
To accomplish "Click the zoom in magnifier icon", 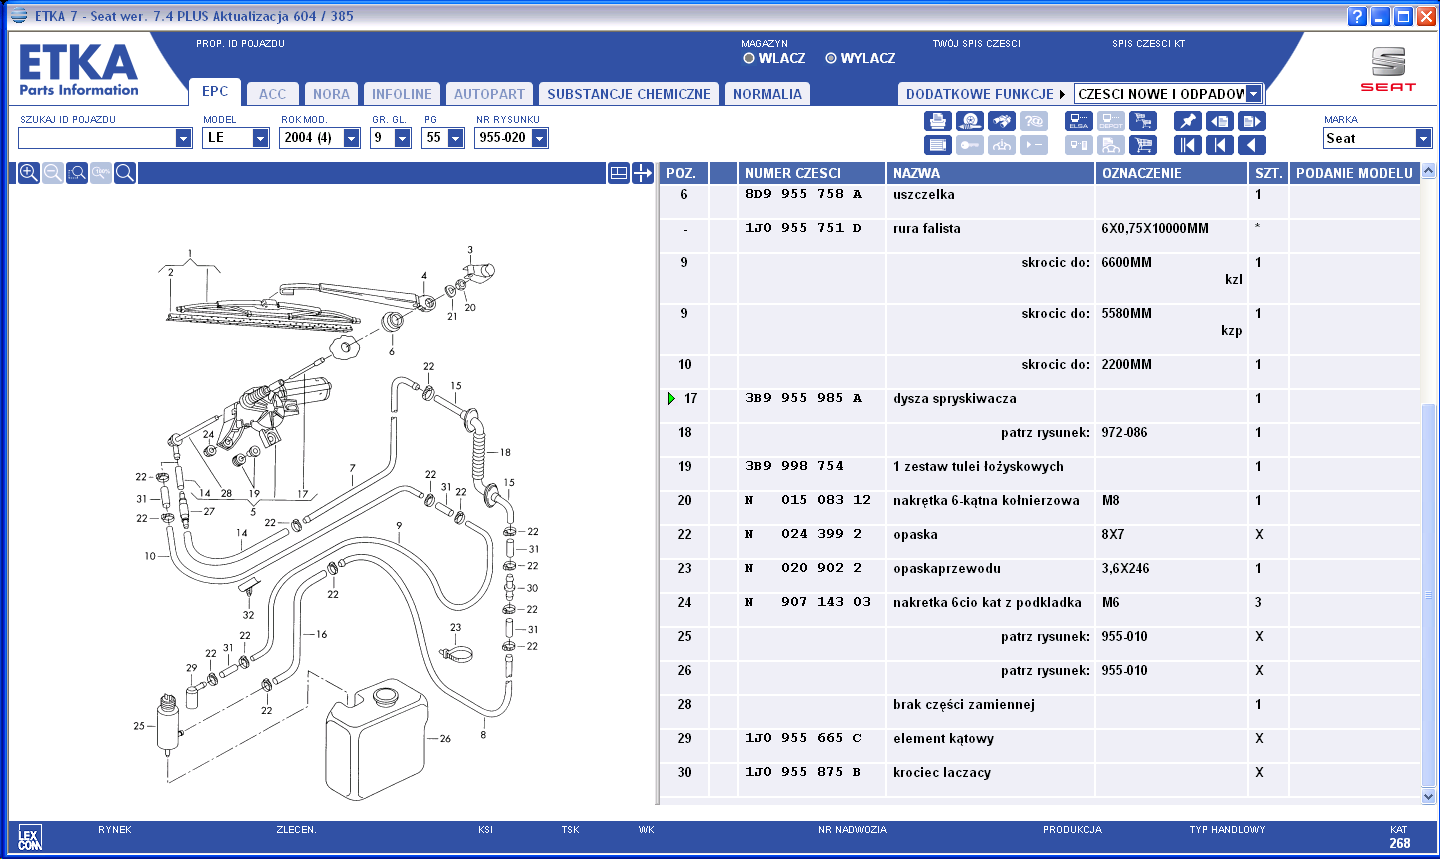I will coord(29,173).
